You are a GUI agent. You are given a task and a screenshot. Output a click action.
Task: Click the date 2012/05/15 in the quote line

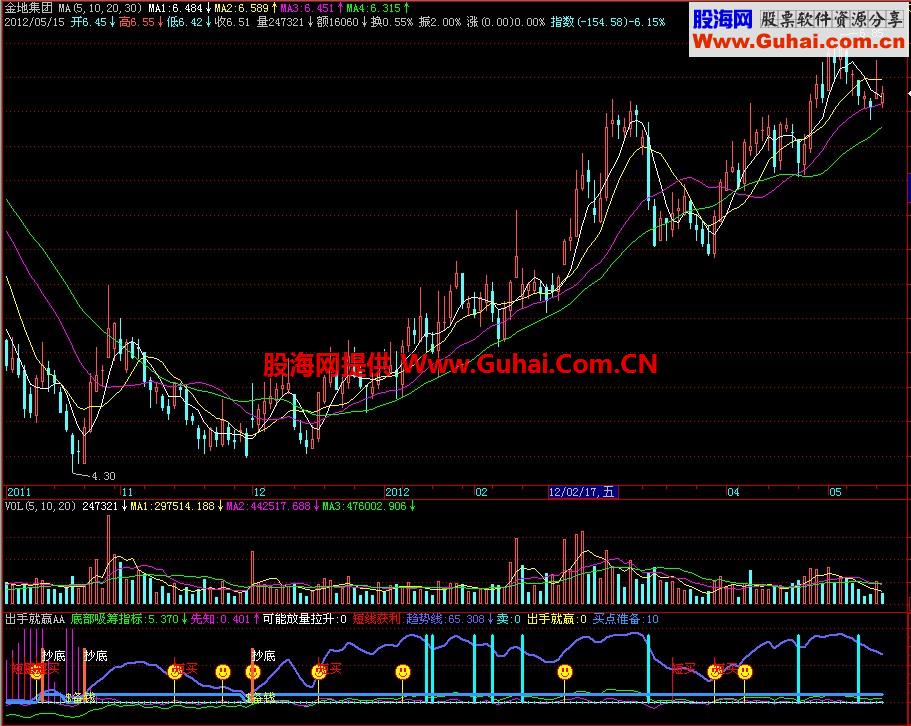click(x=35, y=22)
